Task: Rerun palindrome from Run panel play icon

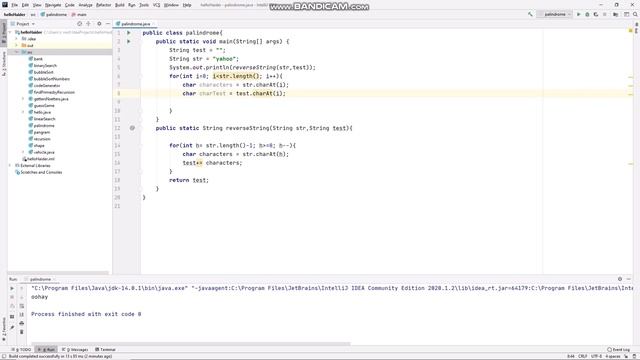Action: point(12,288)
